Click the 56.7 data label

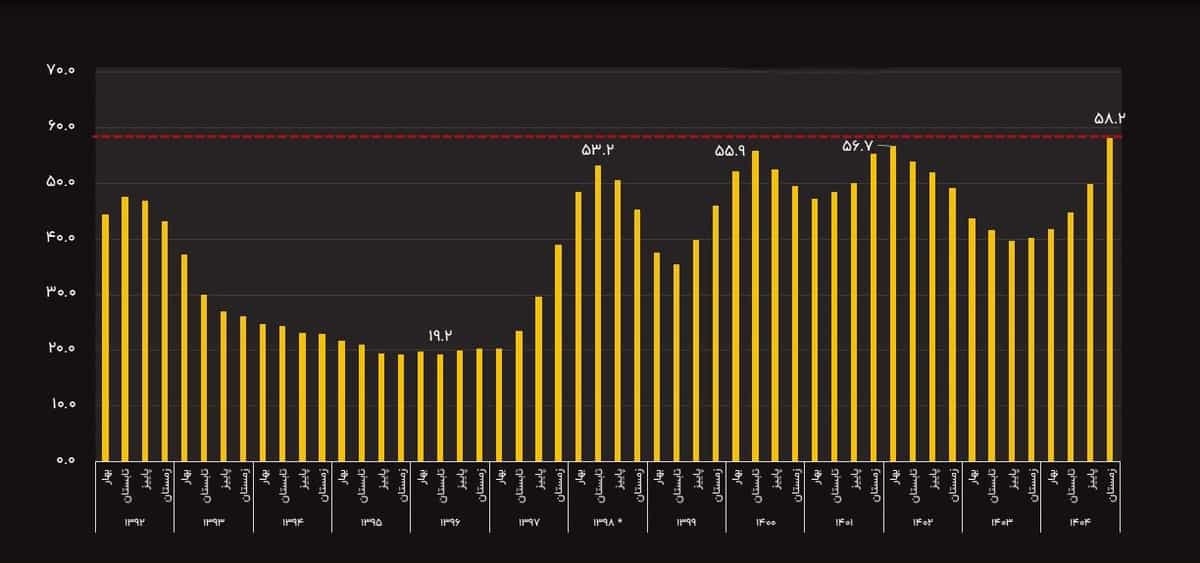point(857,146)
